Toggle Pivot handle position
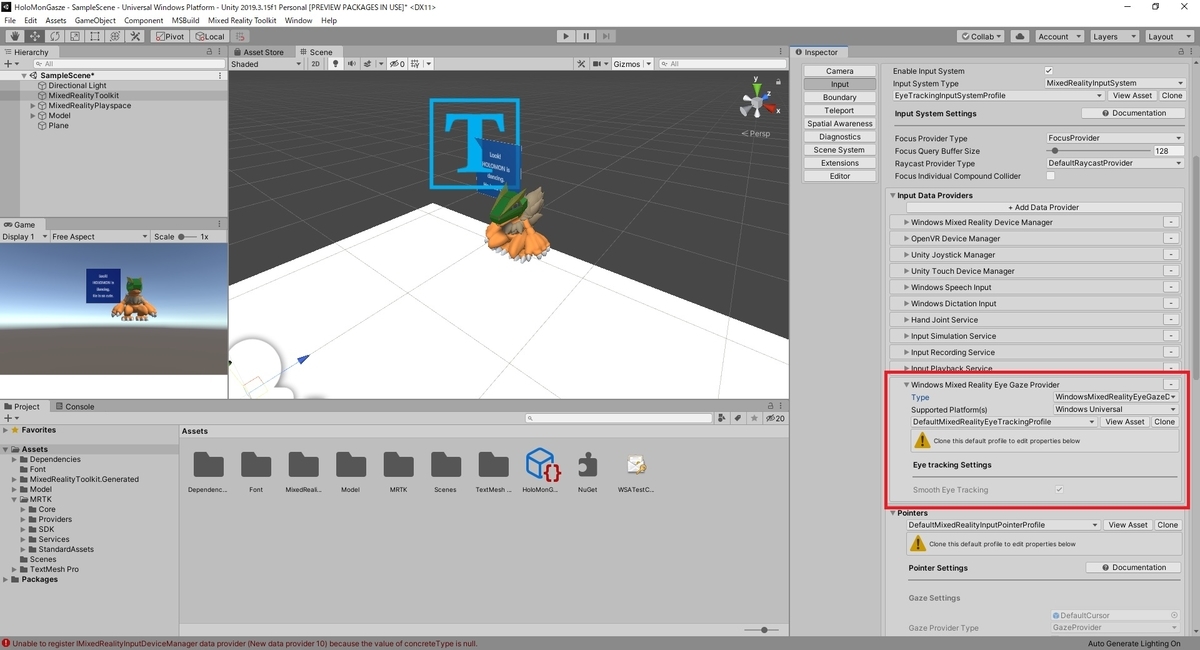 169,36
